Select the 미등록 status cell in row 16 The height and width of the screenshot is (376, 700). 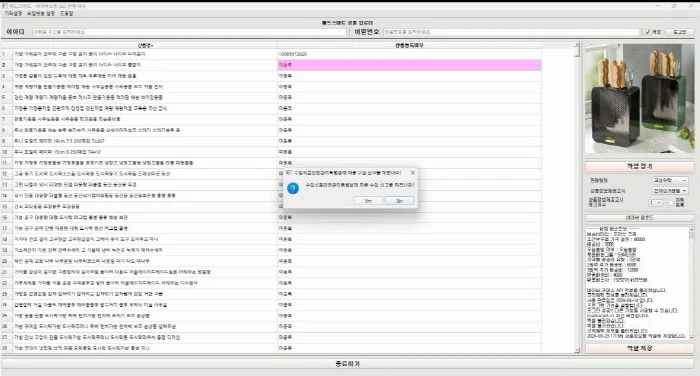coord(409,217)
